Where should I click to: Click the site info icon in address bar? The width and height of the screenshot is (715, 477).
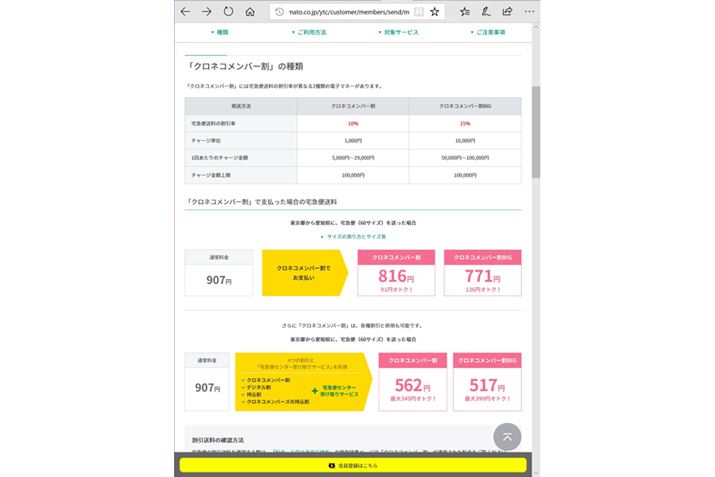(279, 12)
